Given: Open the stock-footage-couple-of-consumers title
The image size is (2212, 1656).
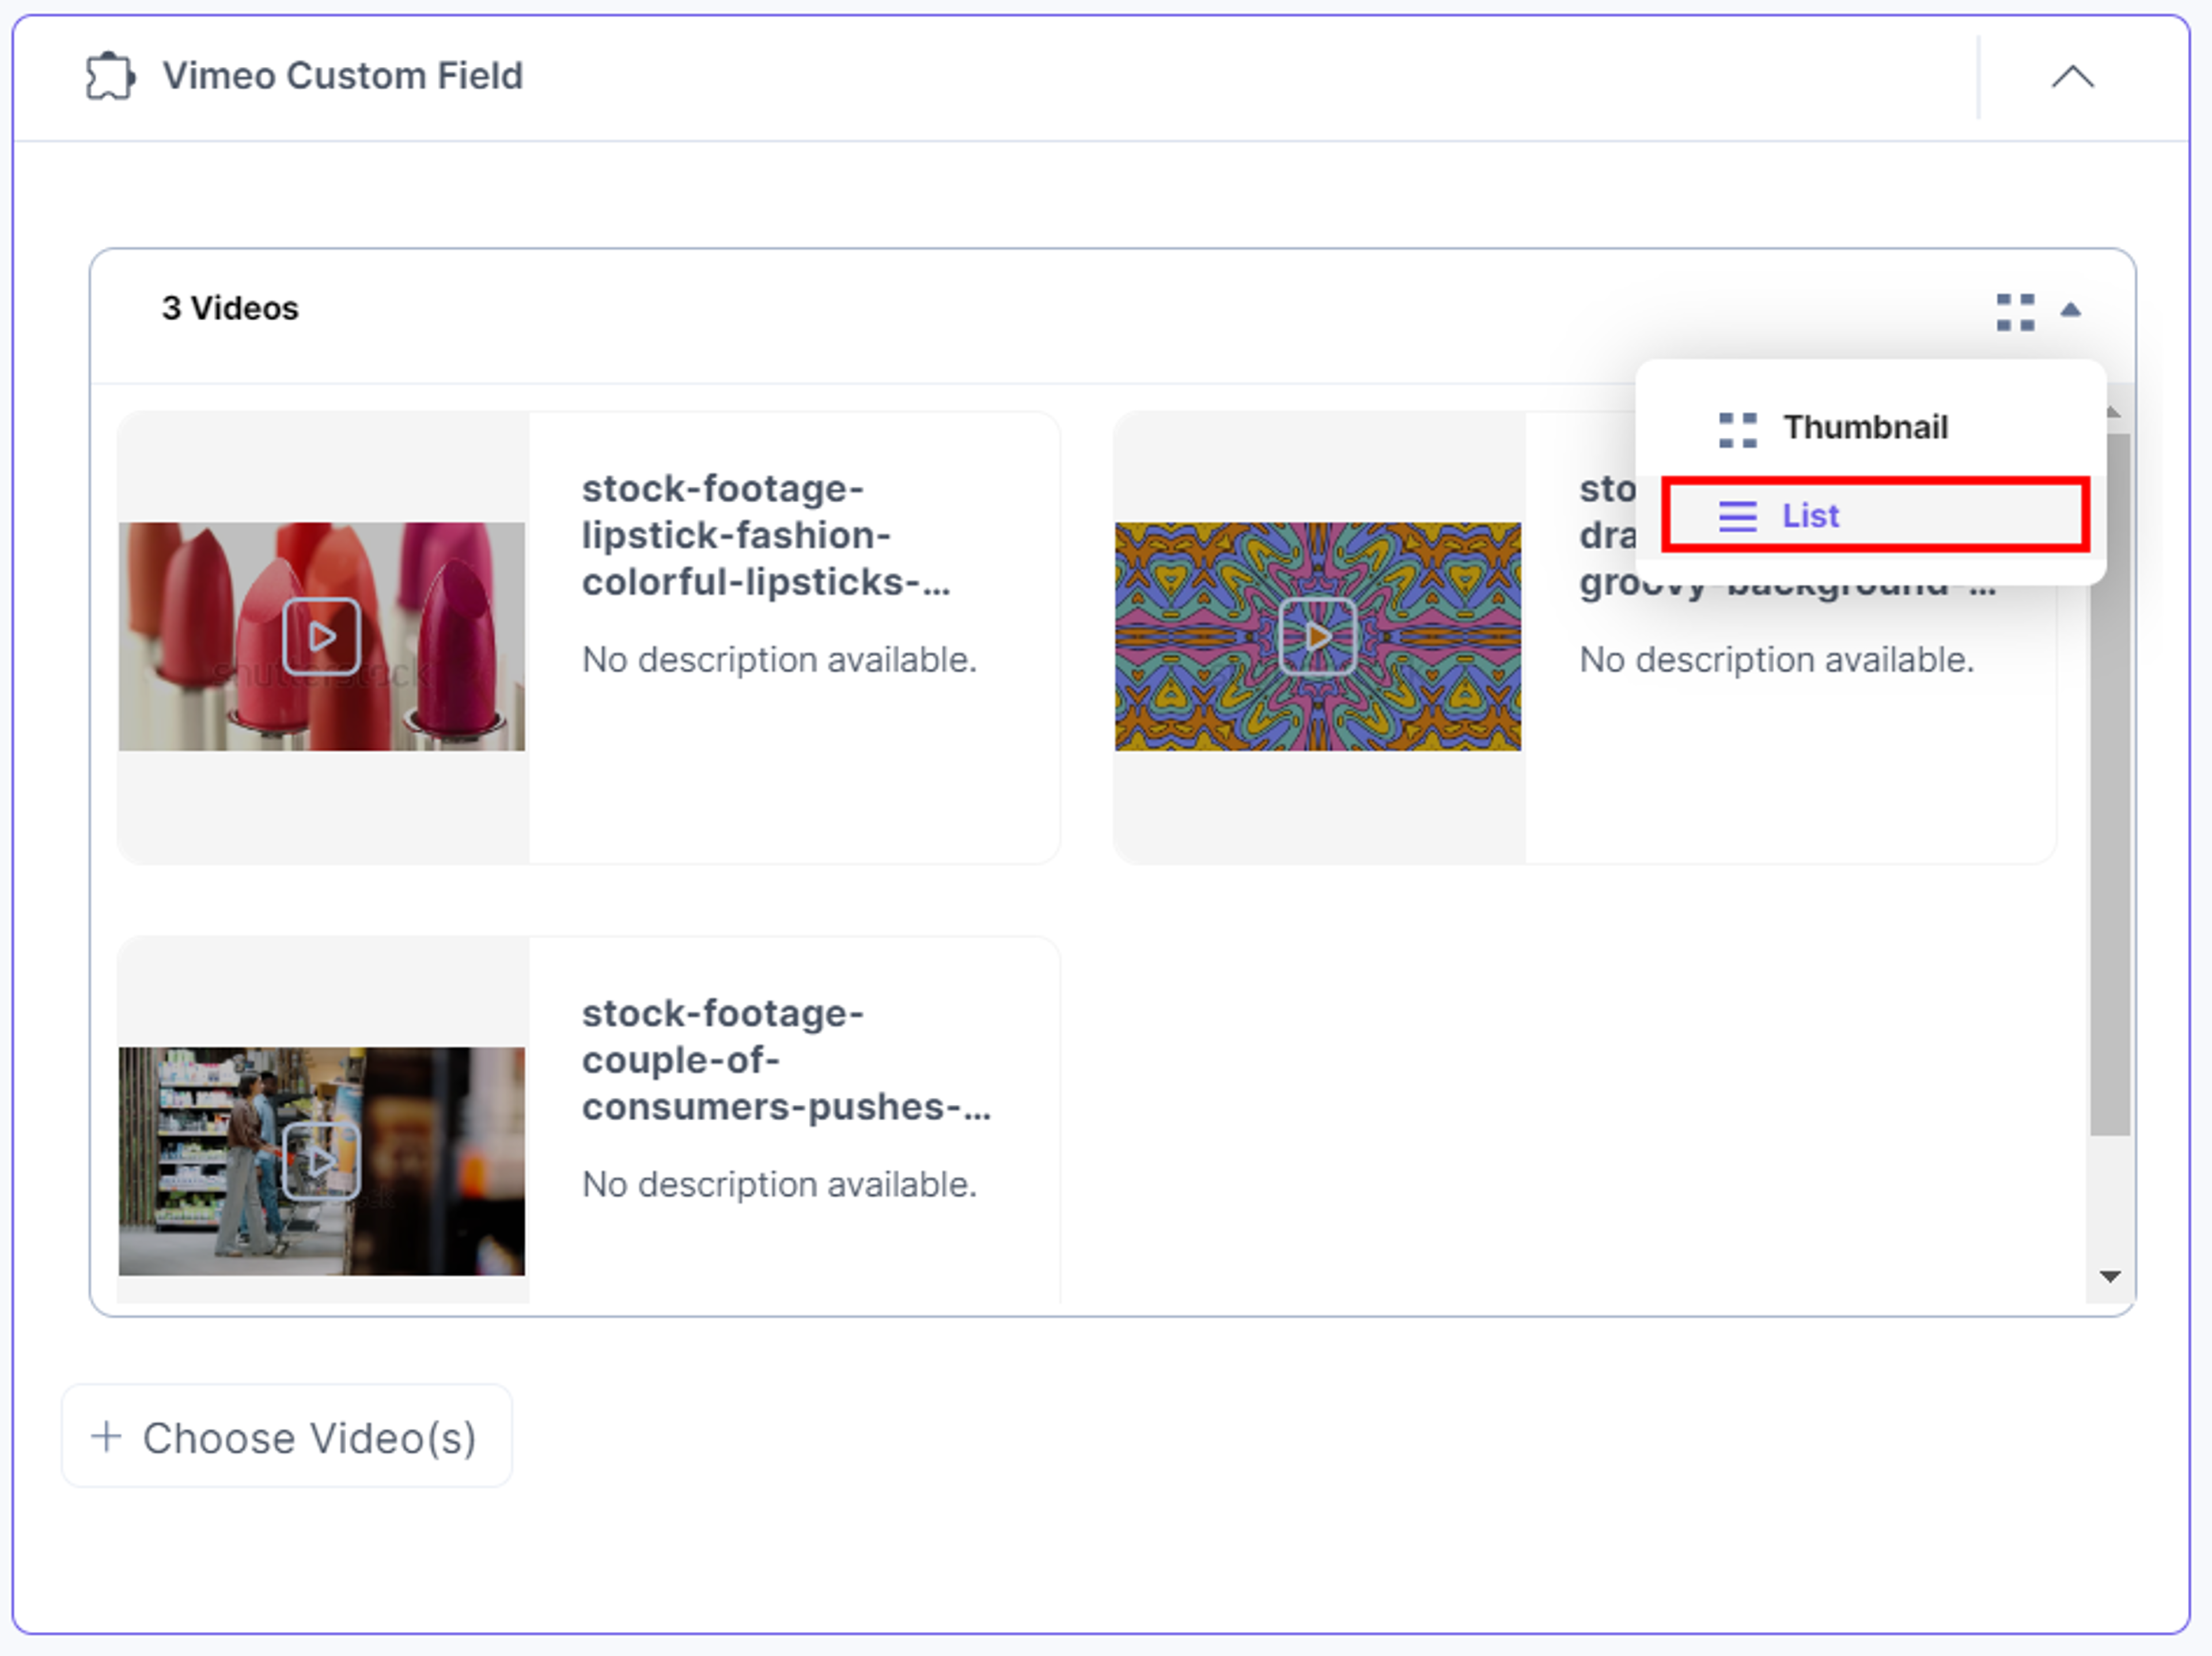Looking at the screenshot, I should coord(786,1060).
